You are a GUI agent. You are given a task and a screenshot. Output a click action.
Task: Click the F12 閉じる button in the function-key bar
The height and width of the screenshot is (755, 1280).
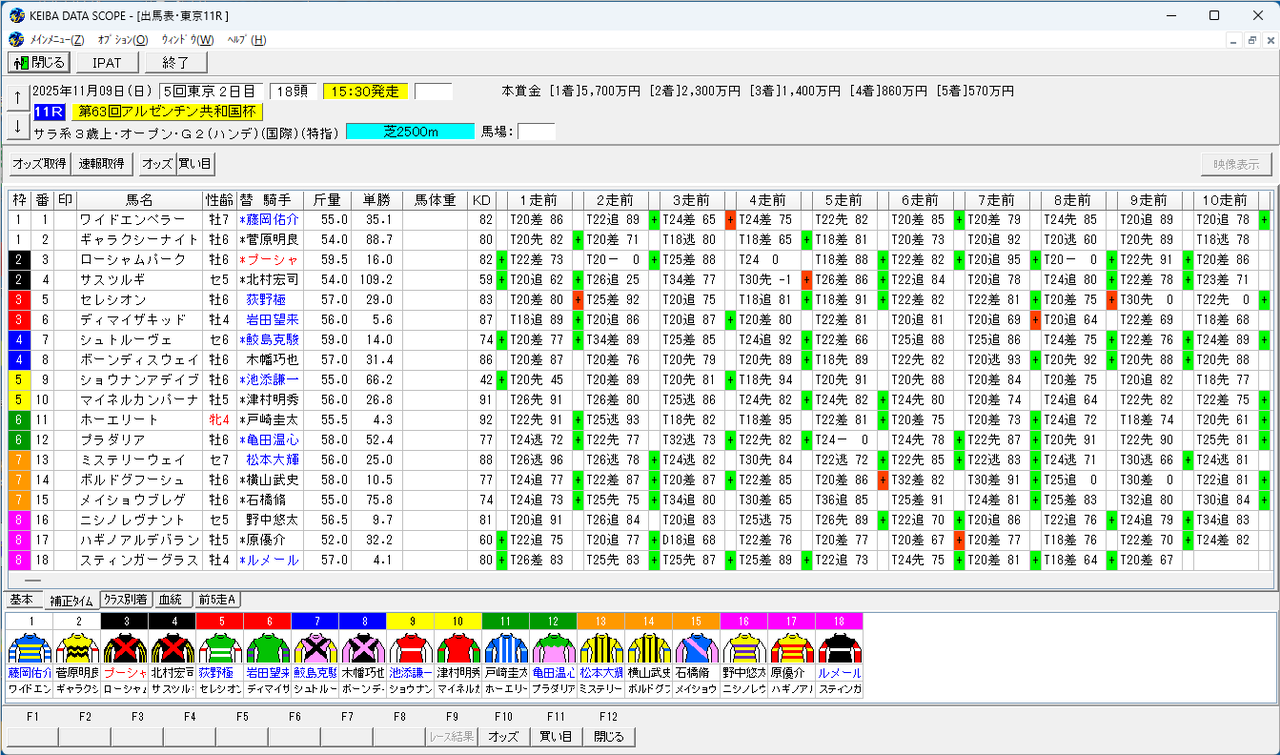click(608, 737)
